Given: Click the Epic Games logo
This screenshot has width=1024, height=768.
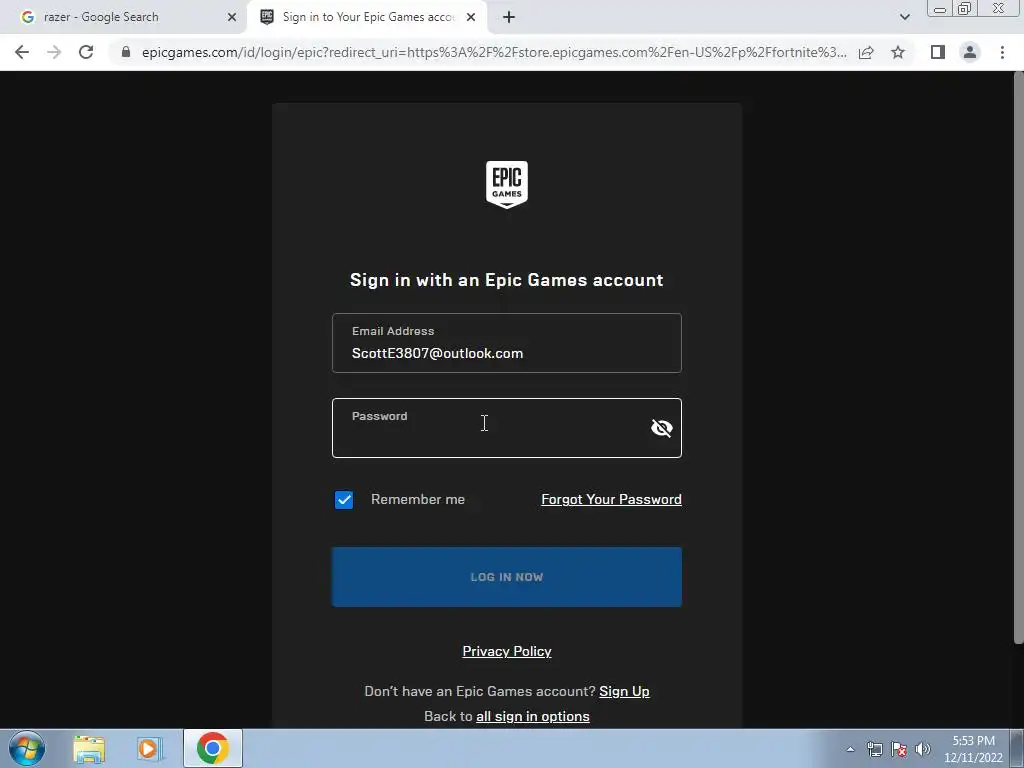Looking at the screenshot, I should click(507, 185).
